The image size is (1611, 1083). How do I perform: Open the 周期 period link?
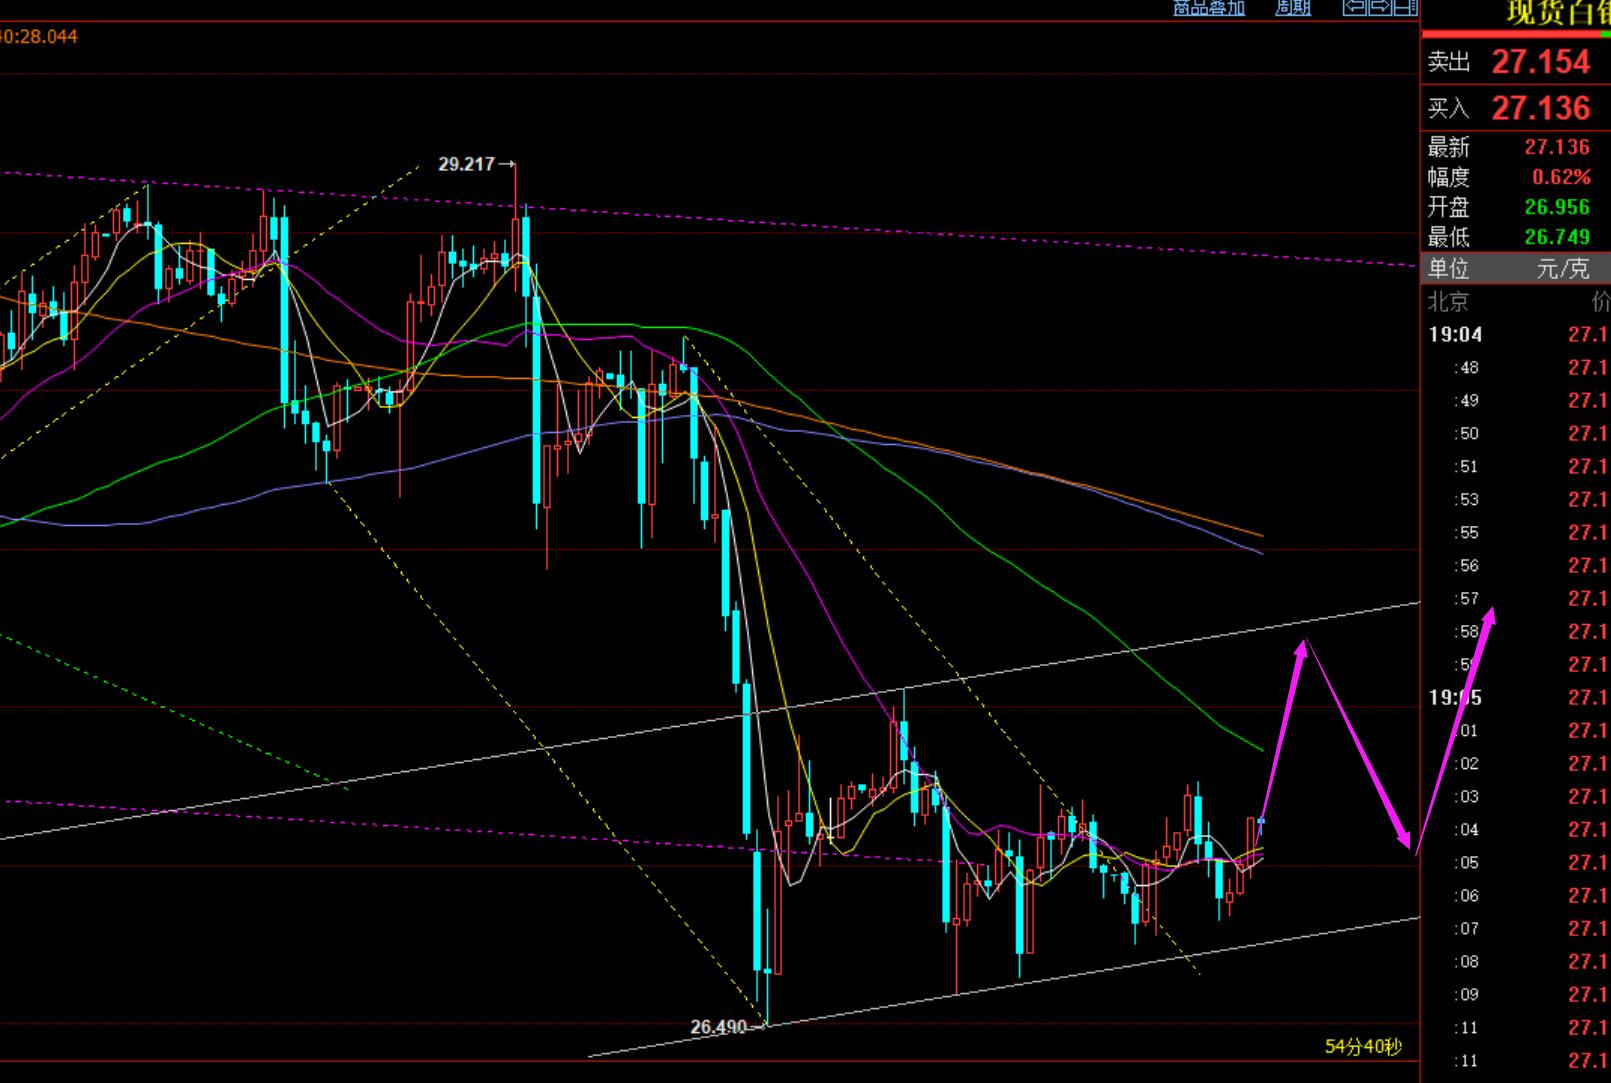point(1293,8)
